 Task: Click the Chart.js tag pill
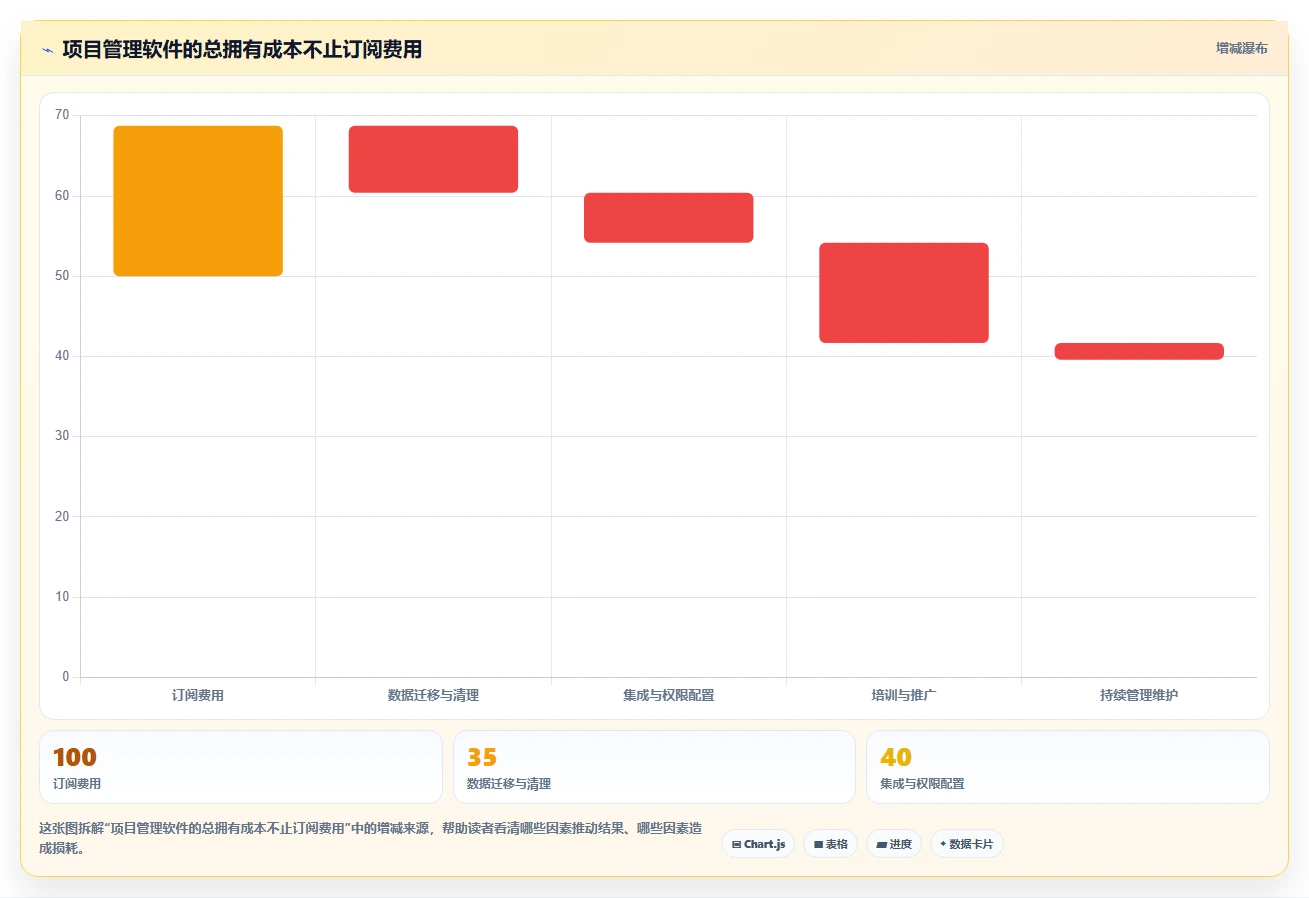[758, 844]
